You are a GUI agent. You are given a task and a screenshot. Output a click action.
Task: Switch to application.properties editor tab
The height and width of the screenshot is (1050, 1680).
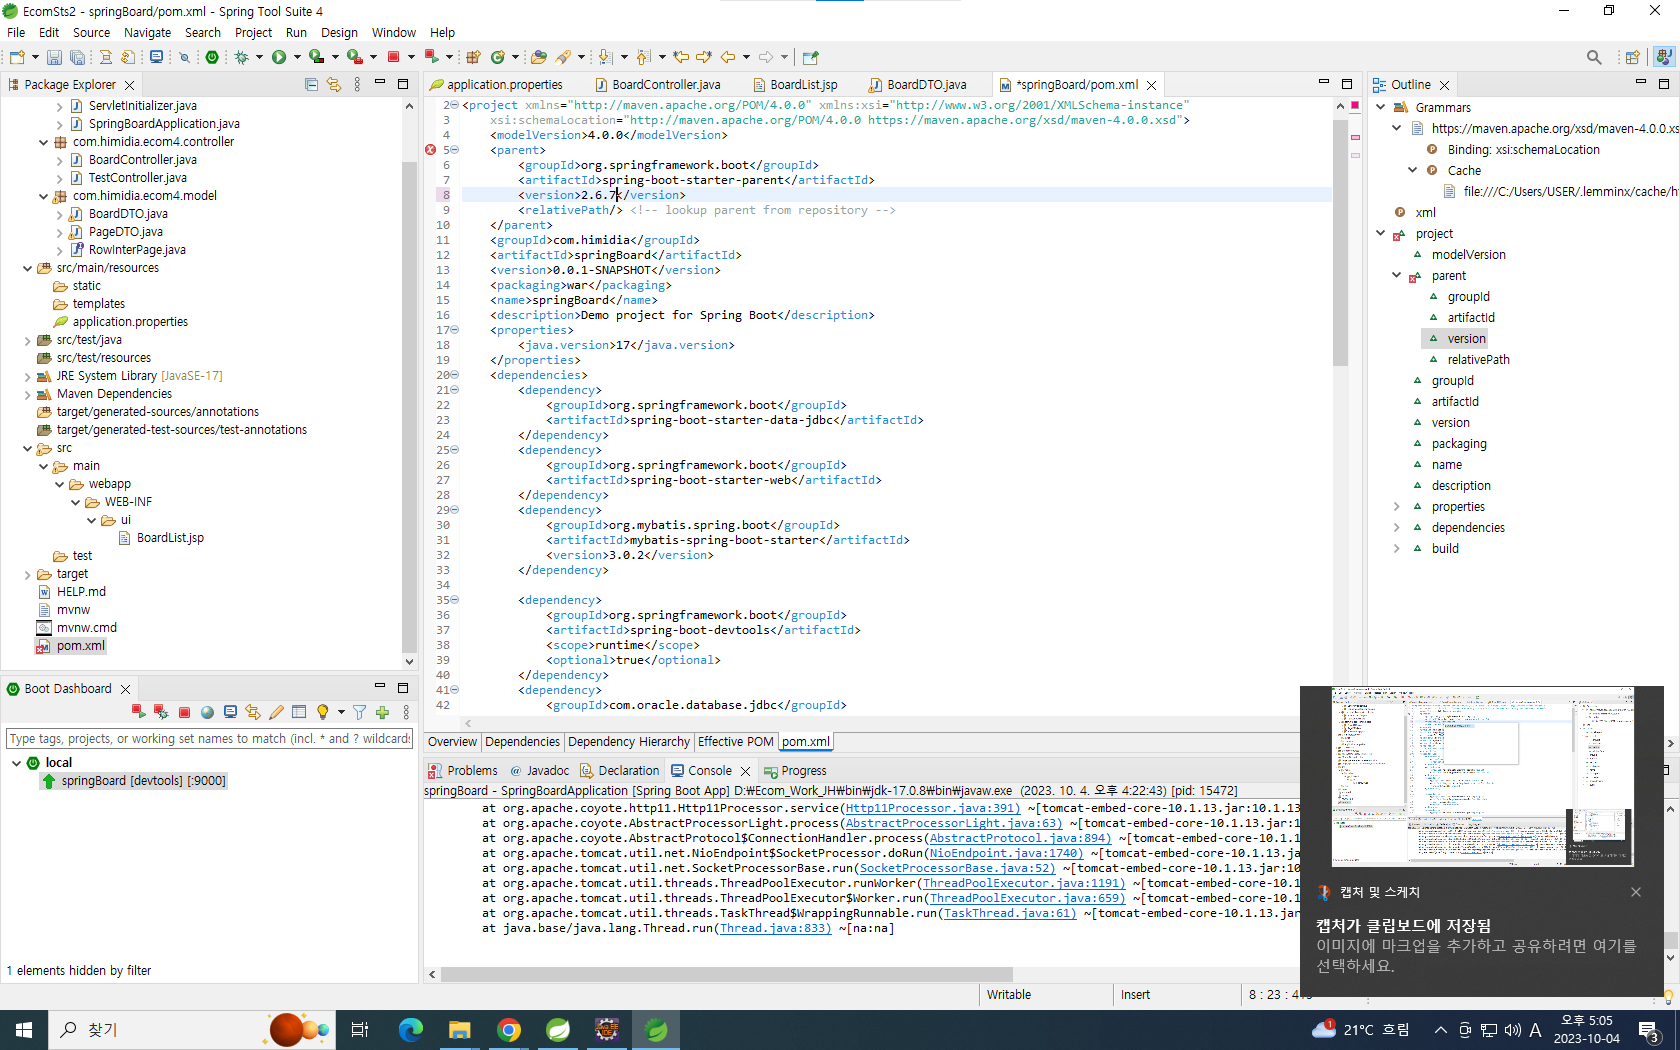pyautogui.click(x=496, y=85)
